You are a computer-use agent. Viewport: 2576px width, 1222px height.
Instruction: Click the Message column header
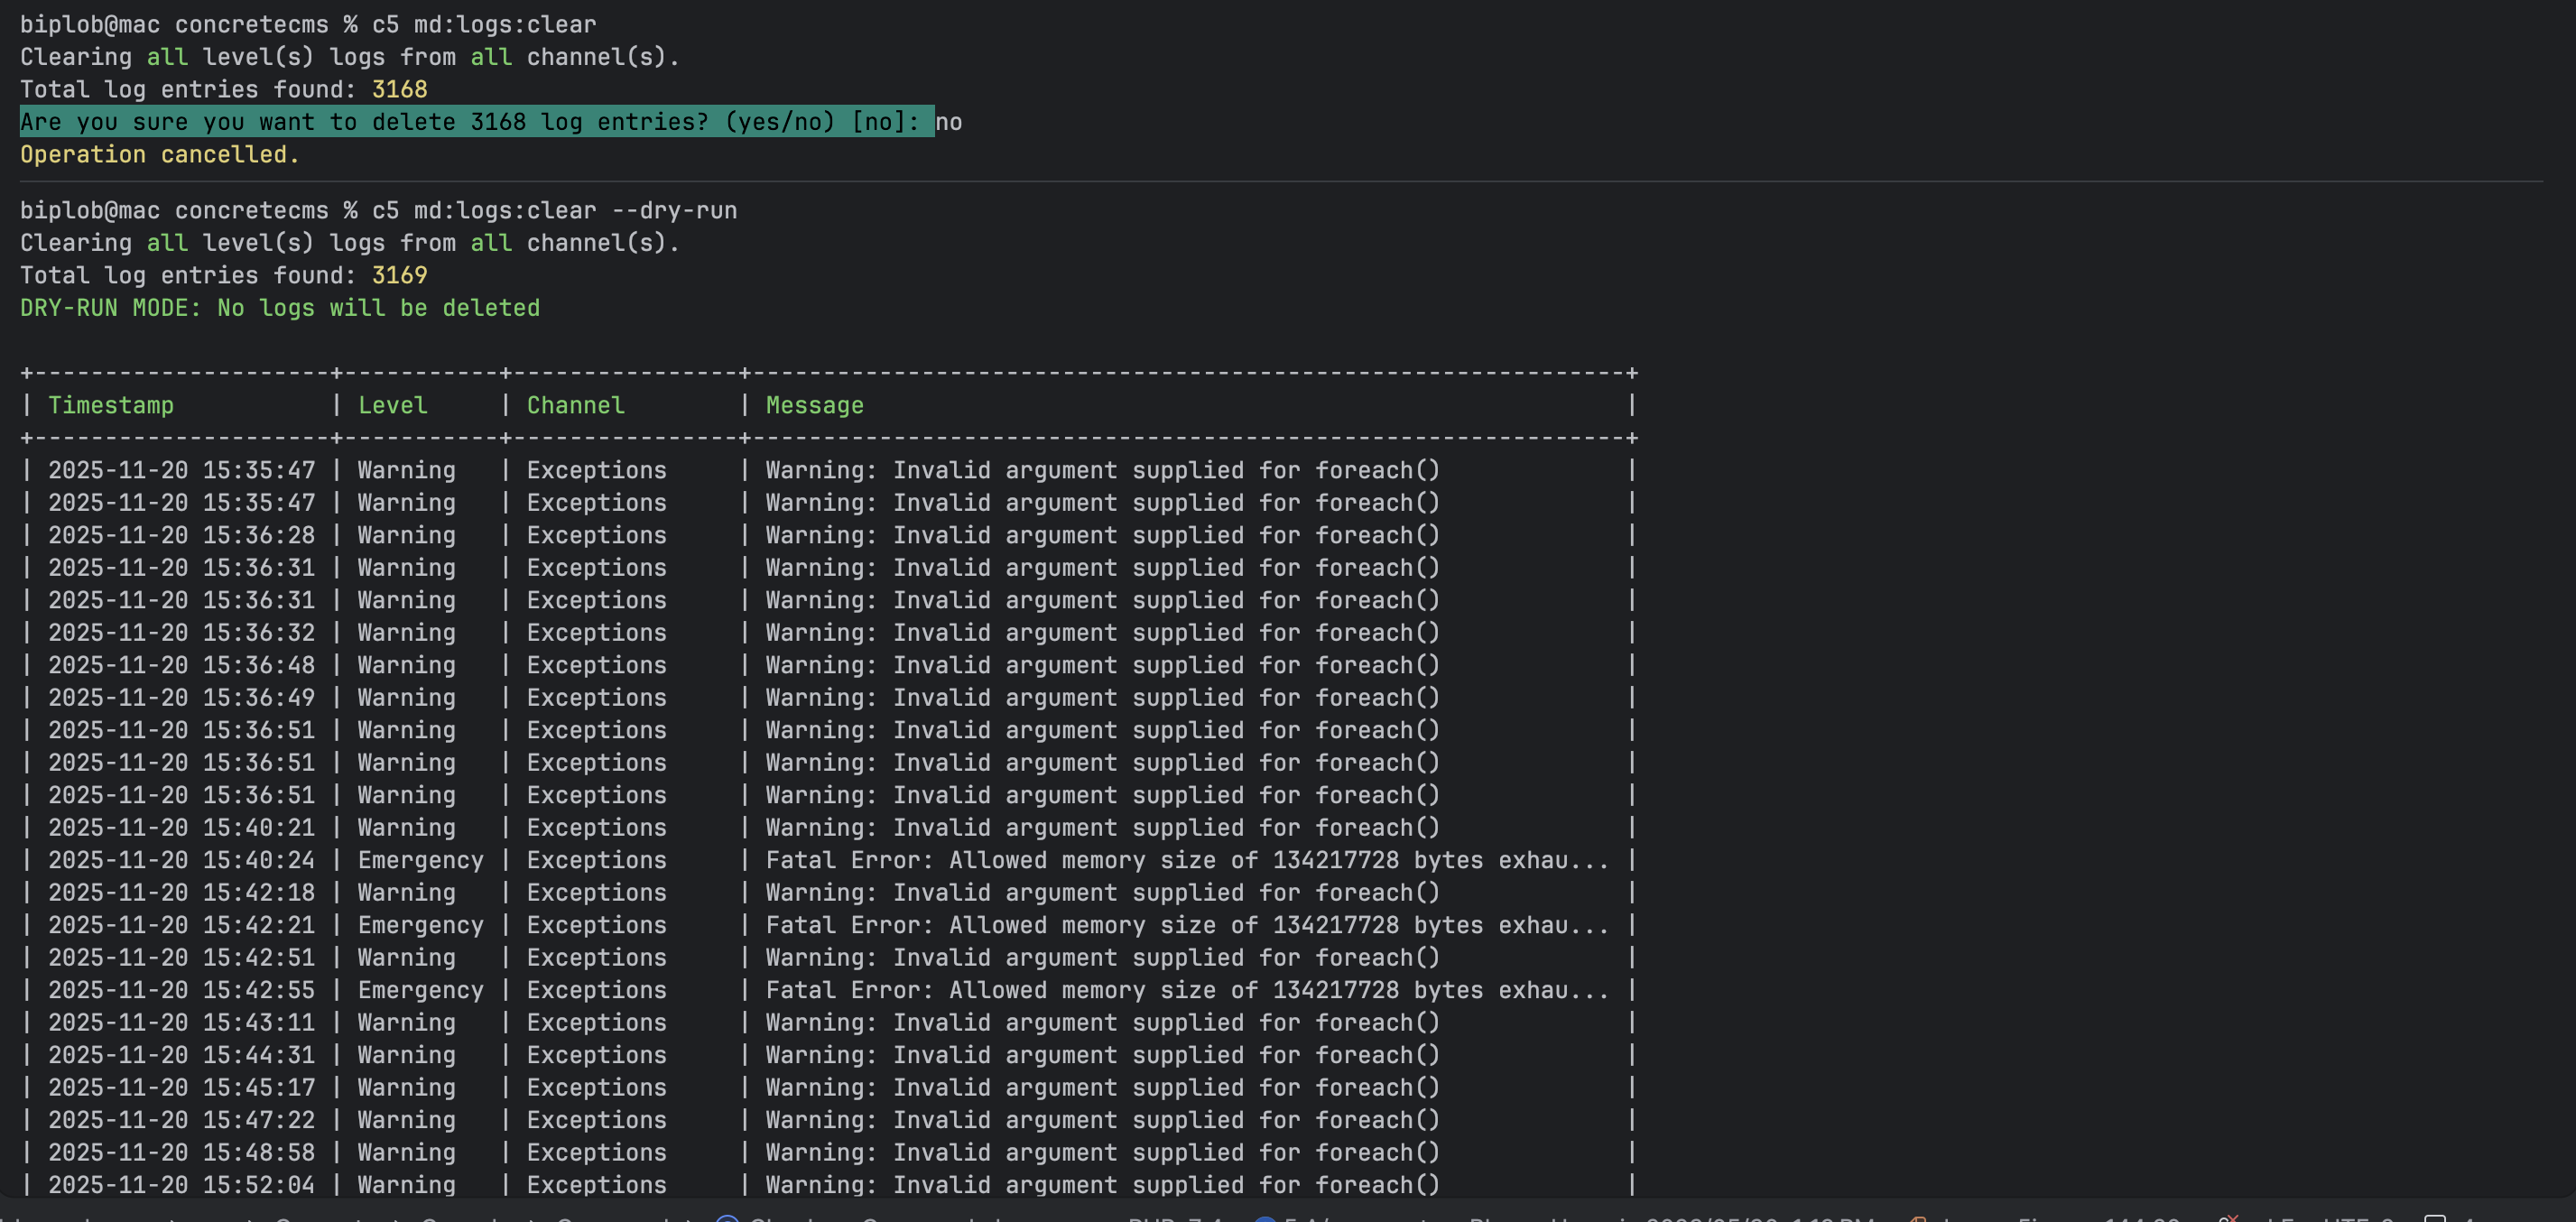[814, 405]
